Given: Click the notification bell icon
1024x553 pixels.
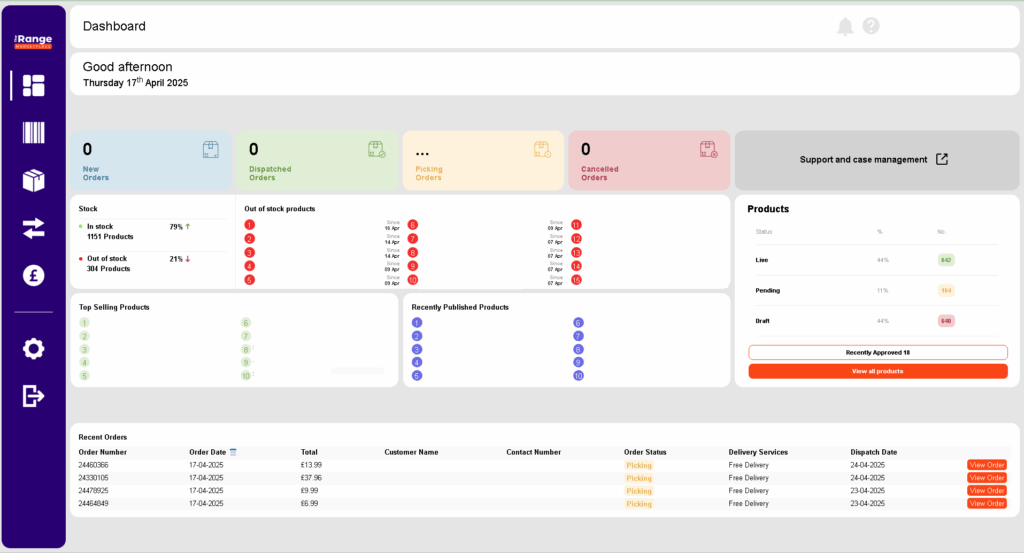Looking at the screenshot, I should coord(845,26).
